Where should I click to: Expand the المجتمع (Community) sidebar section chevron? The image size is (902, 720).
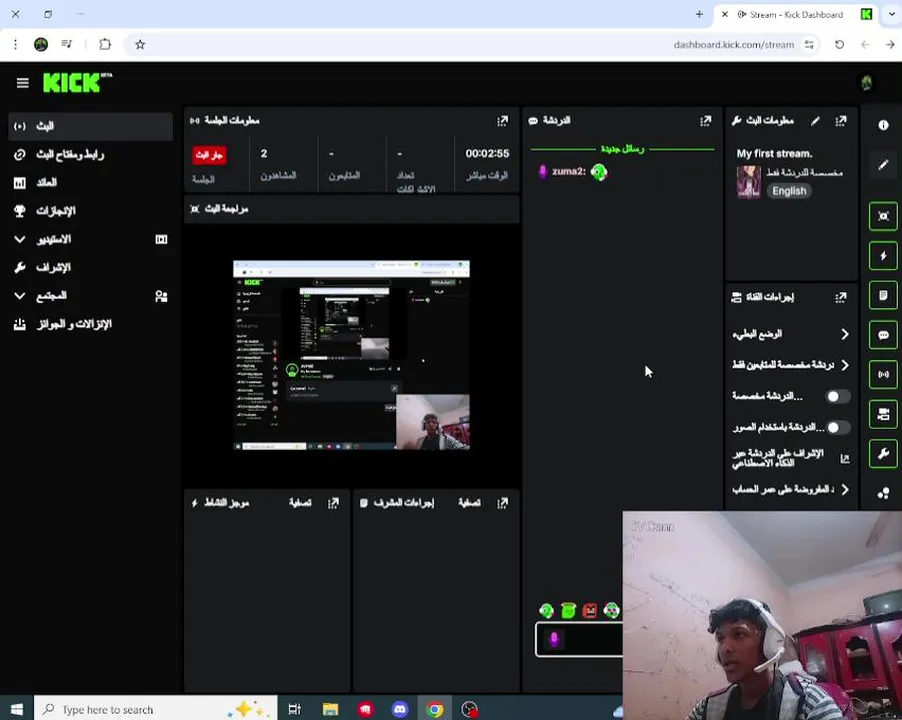pos(20,296)
